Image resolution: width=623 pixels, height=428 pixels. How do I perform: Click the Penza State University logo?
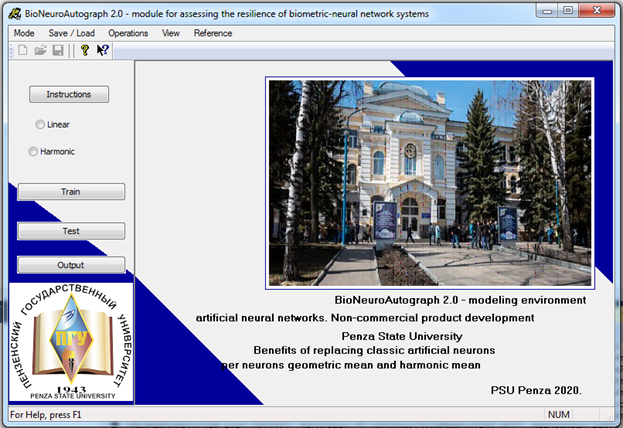click(x=71, y=342)
